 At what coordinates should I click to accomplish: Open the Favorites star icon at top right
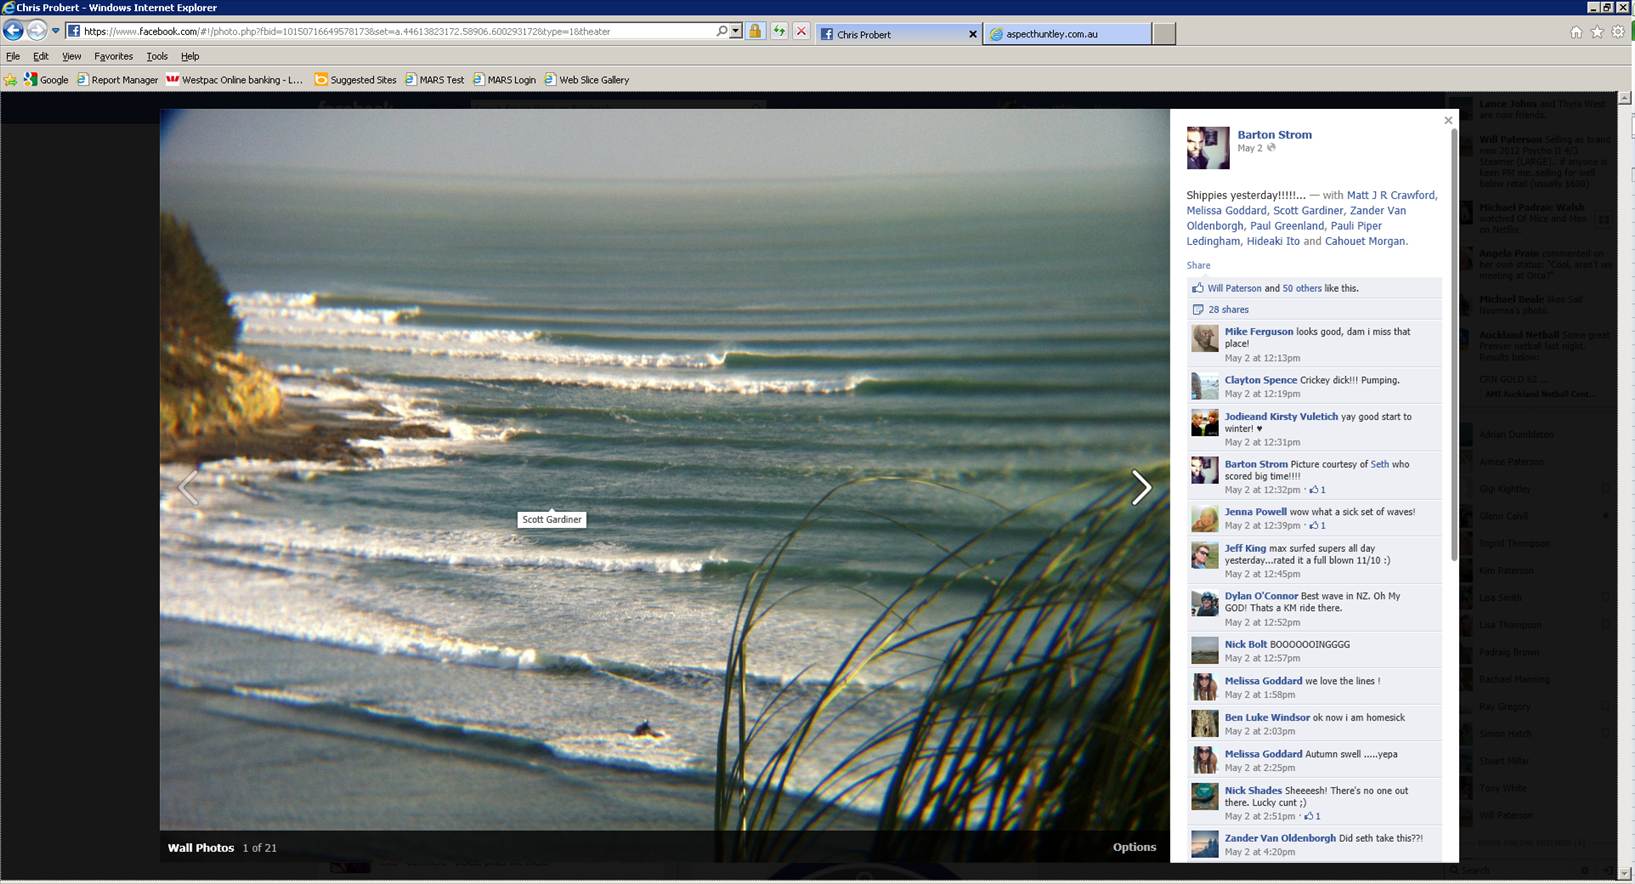(x=1597, y=32)
